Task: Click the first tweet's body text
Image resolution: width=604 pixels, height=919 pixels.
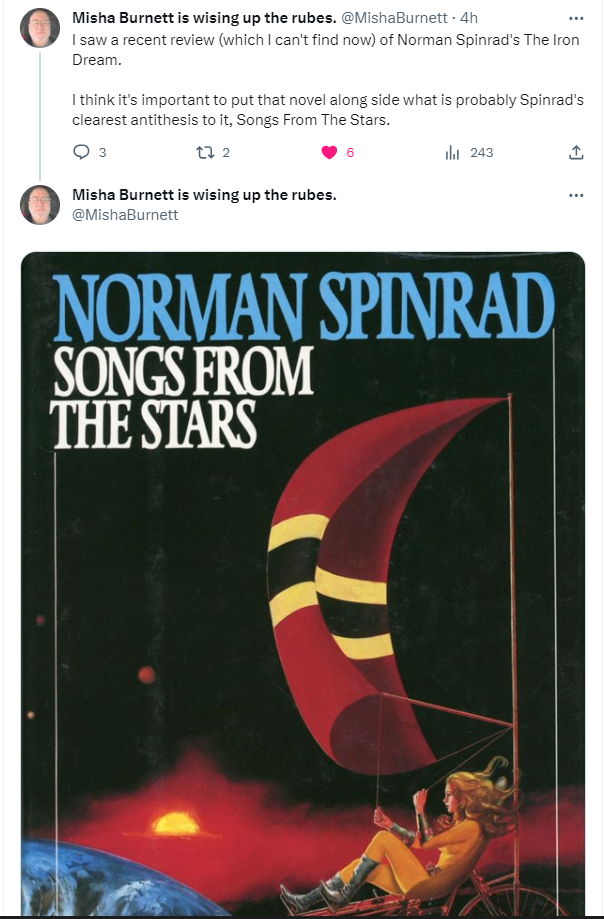Action: click(x=328, y=80)
